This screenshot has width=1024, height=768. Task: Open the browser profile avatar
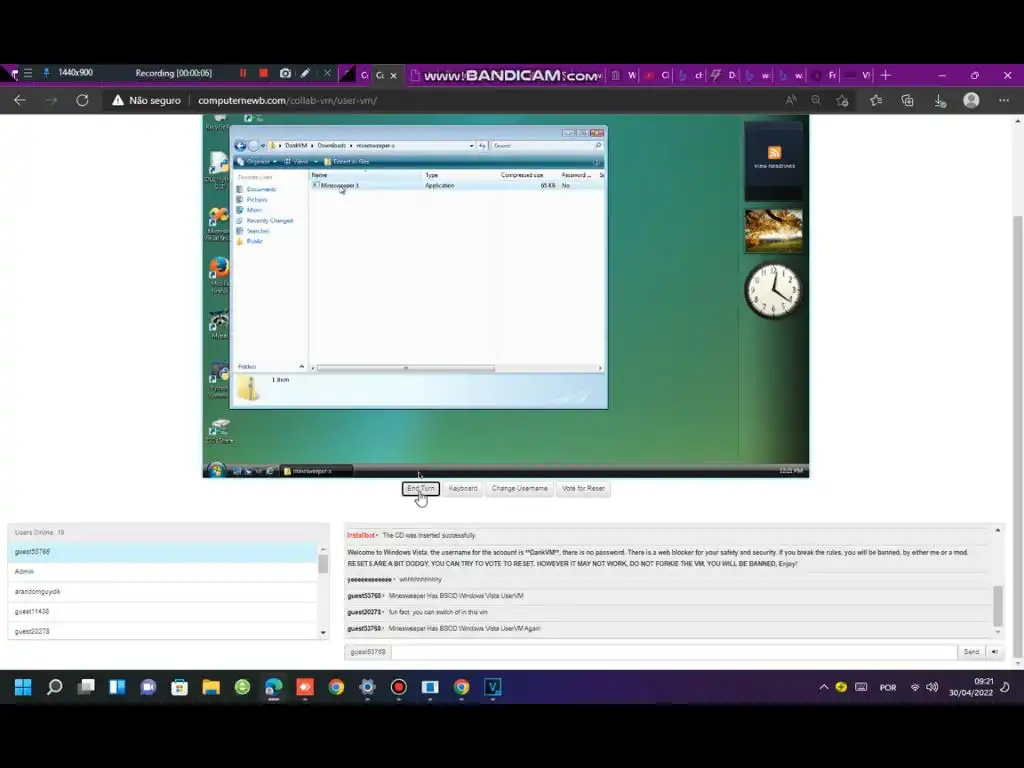[x=971, y=100]
